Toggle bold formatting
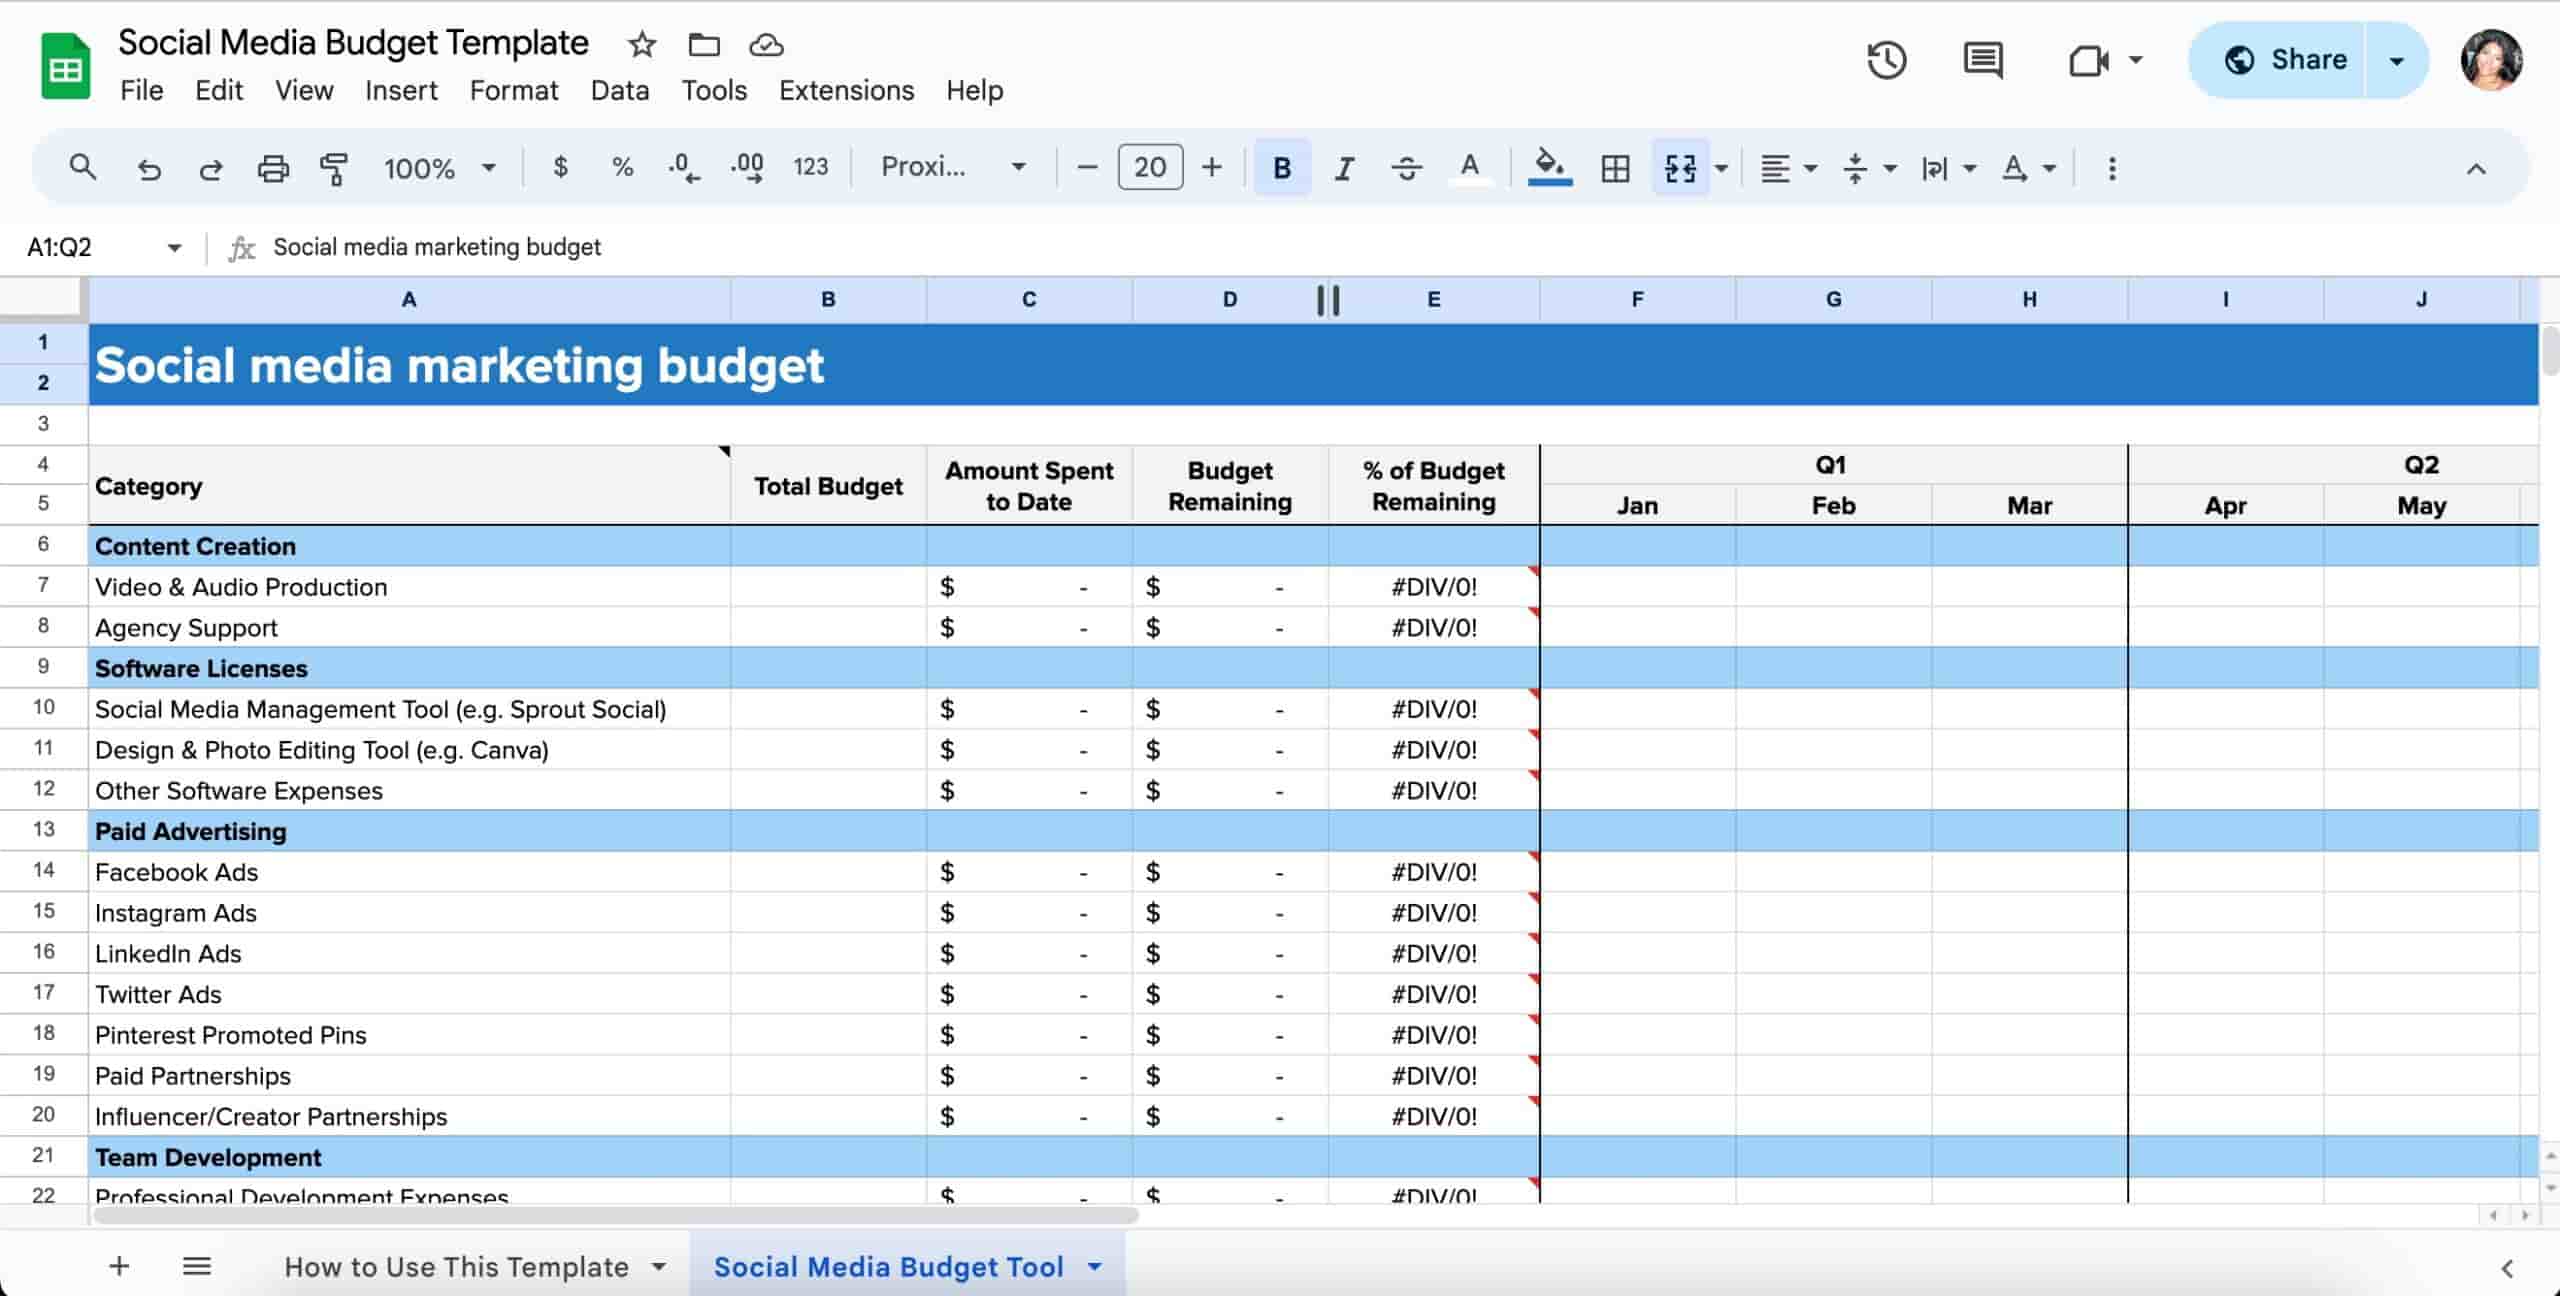This screenshot has width=2560, height=1296. 1281,167
